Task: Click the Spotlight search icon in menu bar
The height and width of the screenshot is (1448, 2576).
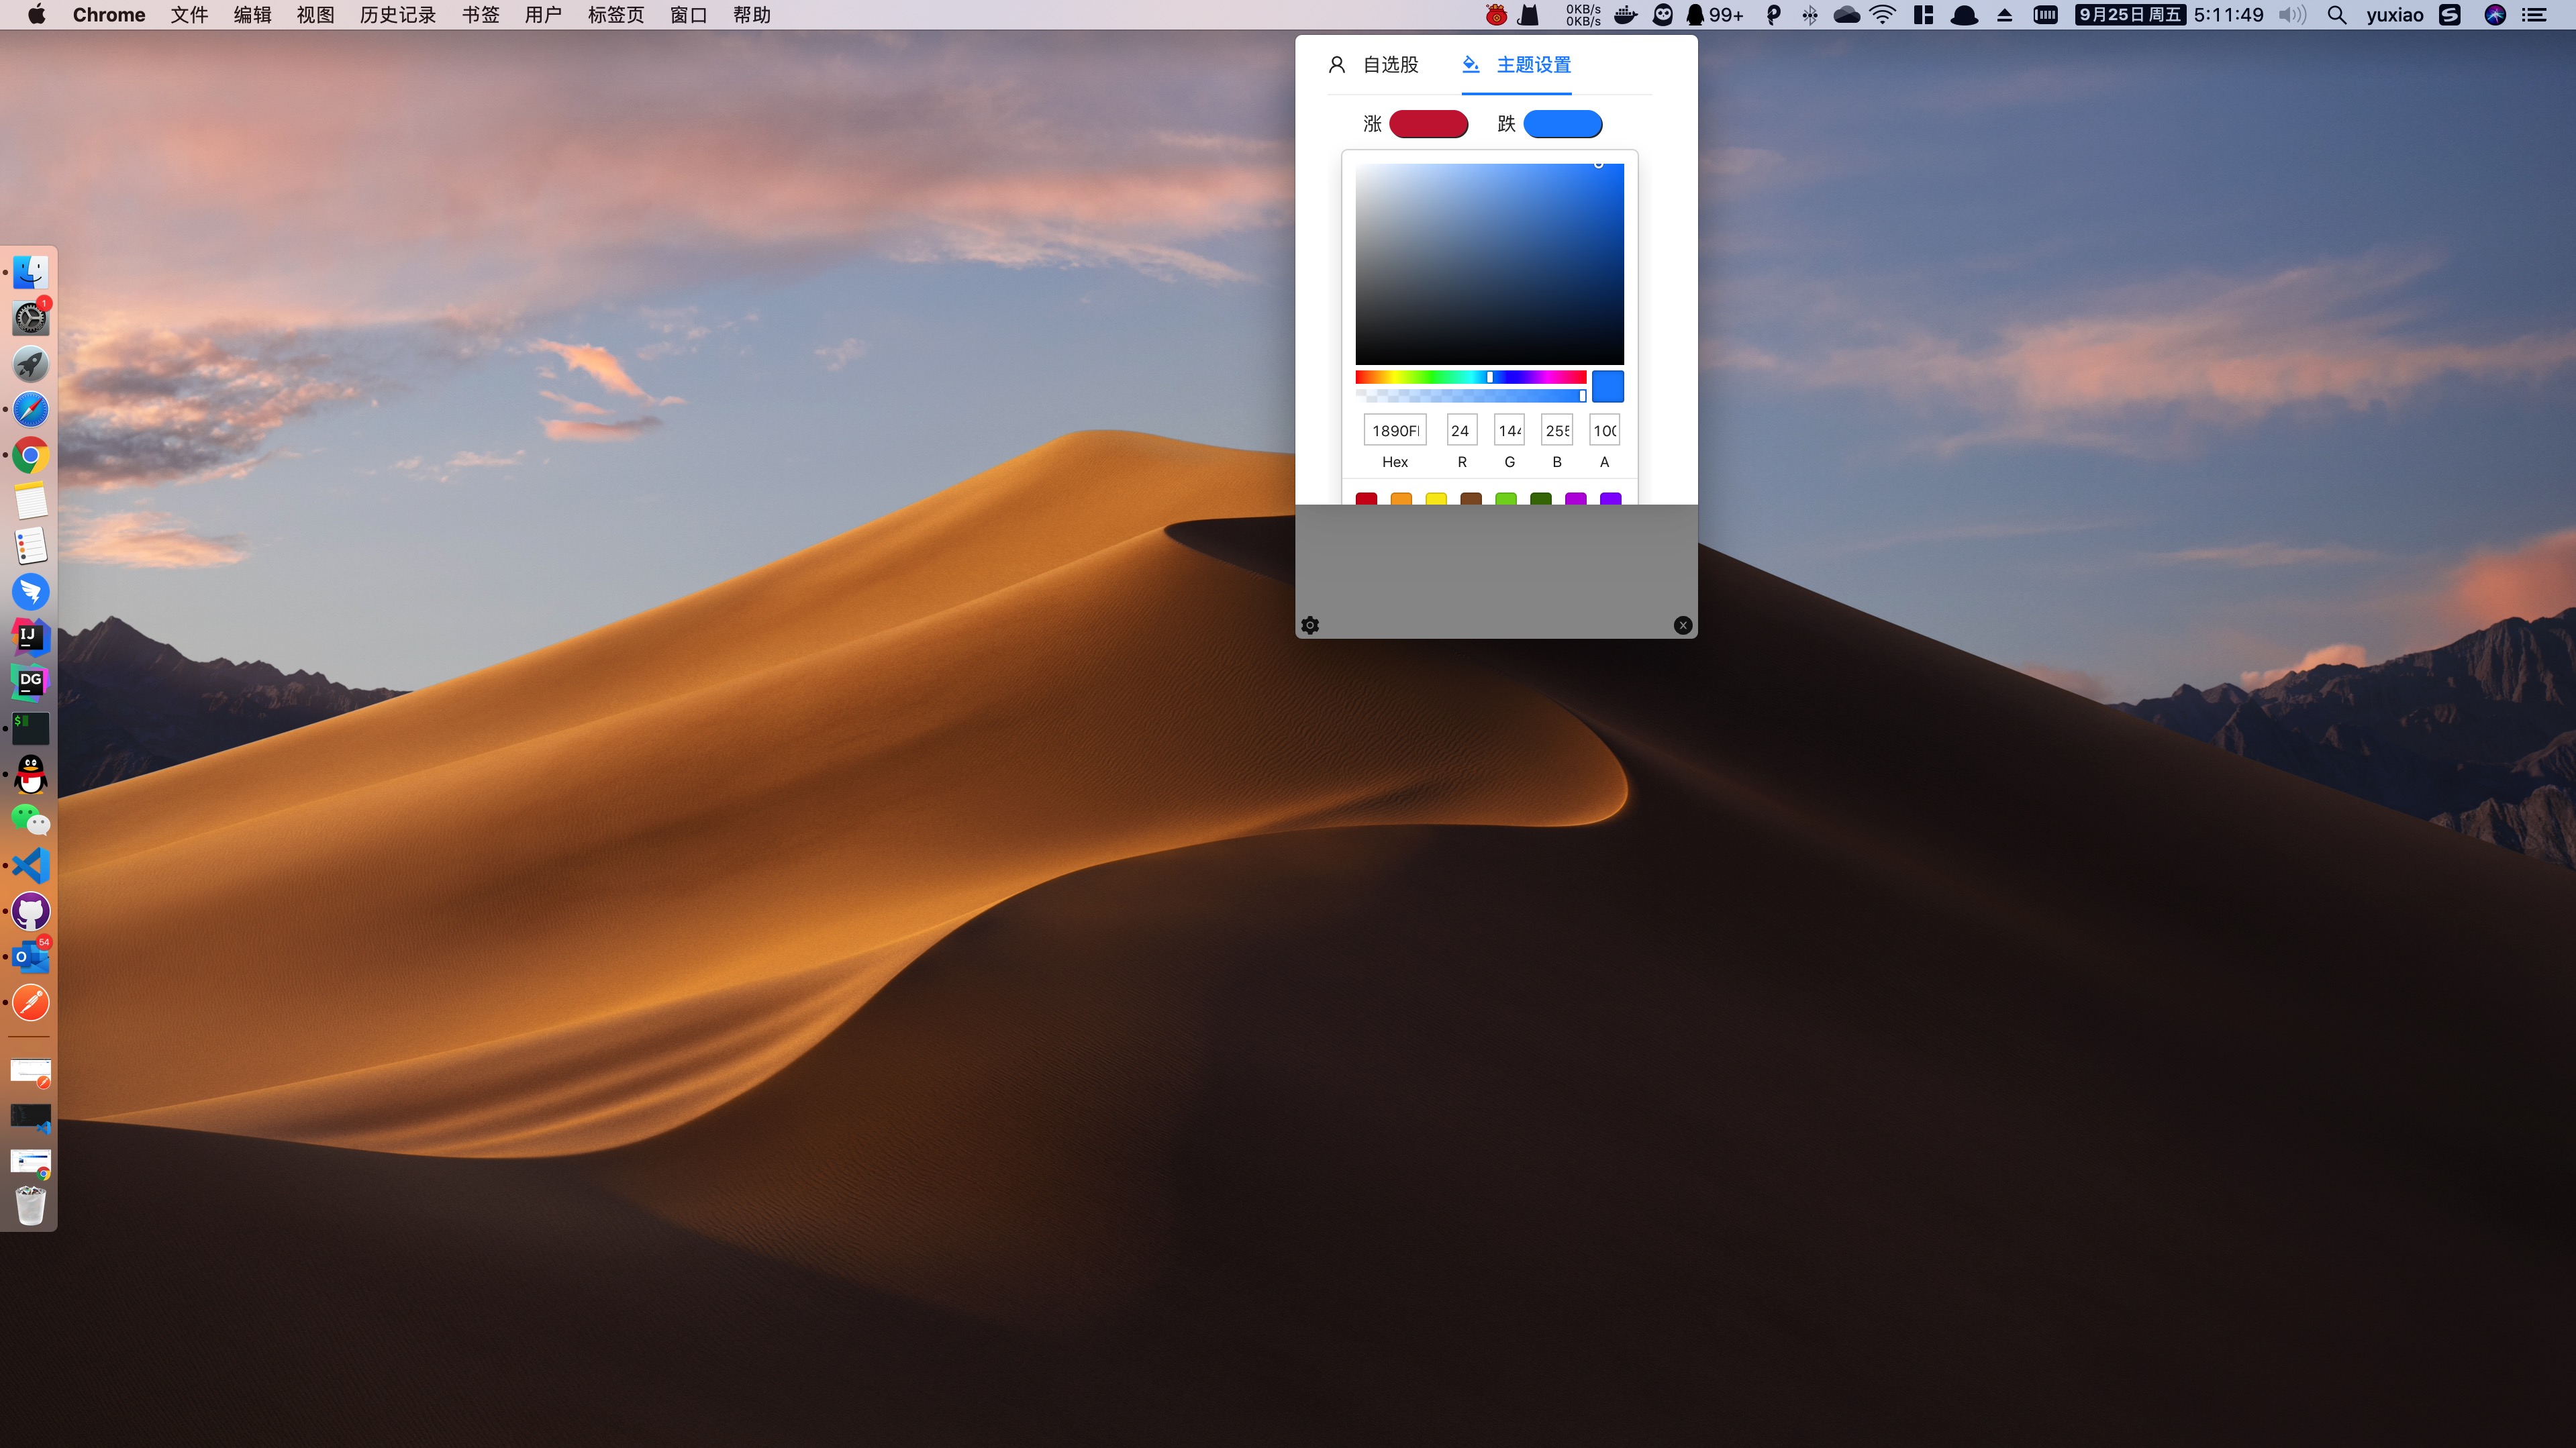Action: (2336, 15)
